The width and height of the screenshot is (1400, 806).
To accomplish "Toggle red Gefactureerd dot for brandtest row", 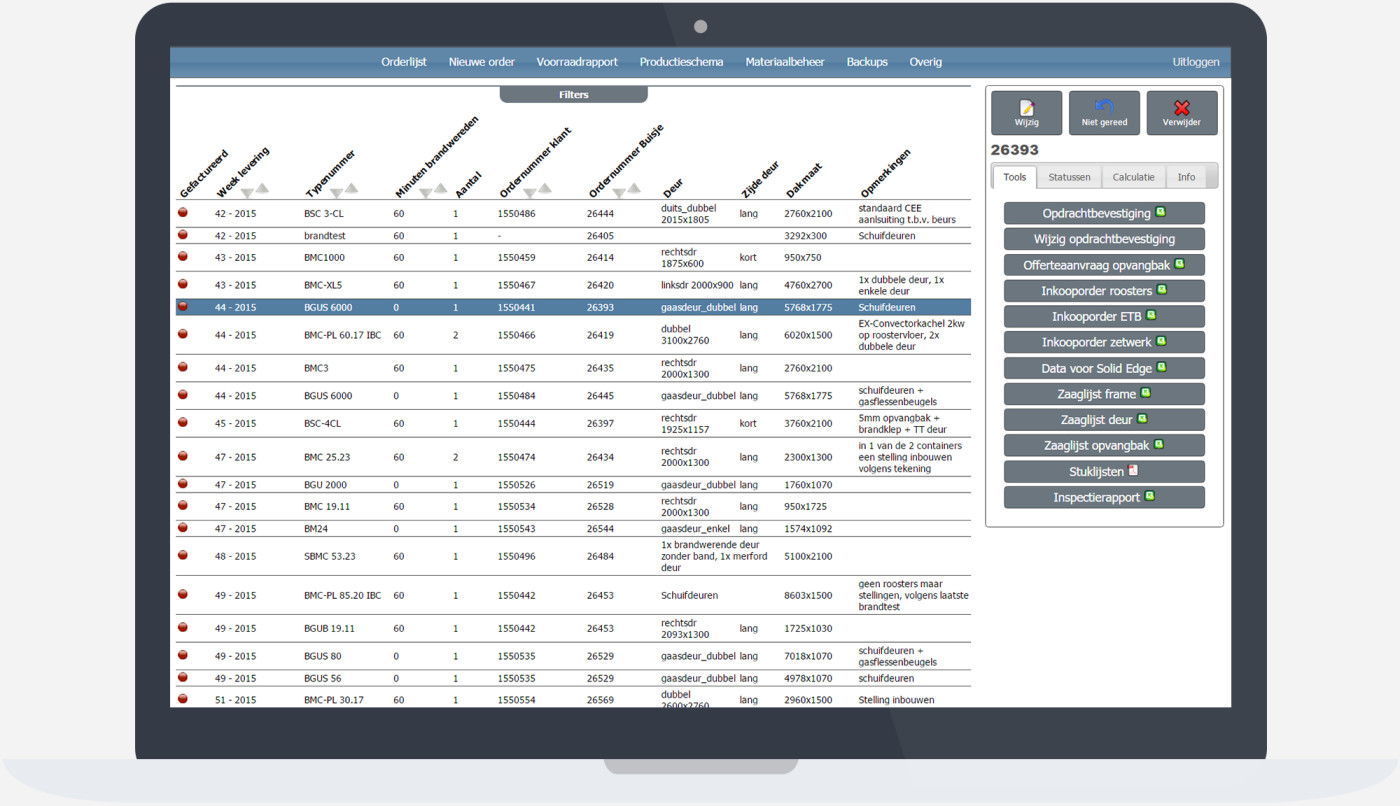I will point(183,235).
